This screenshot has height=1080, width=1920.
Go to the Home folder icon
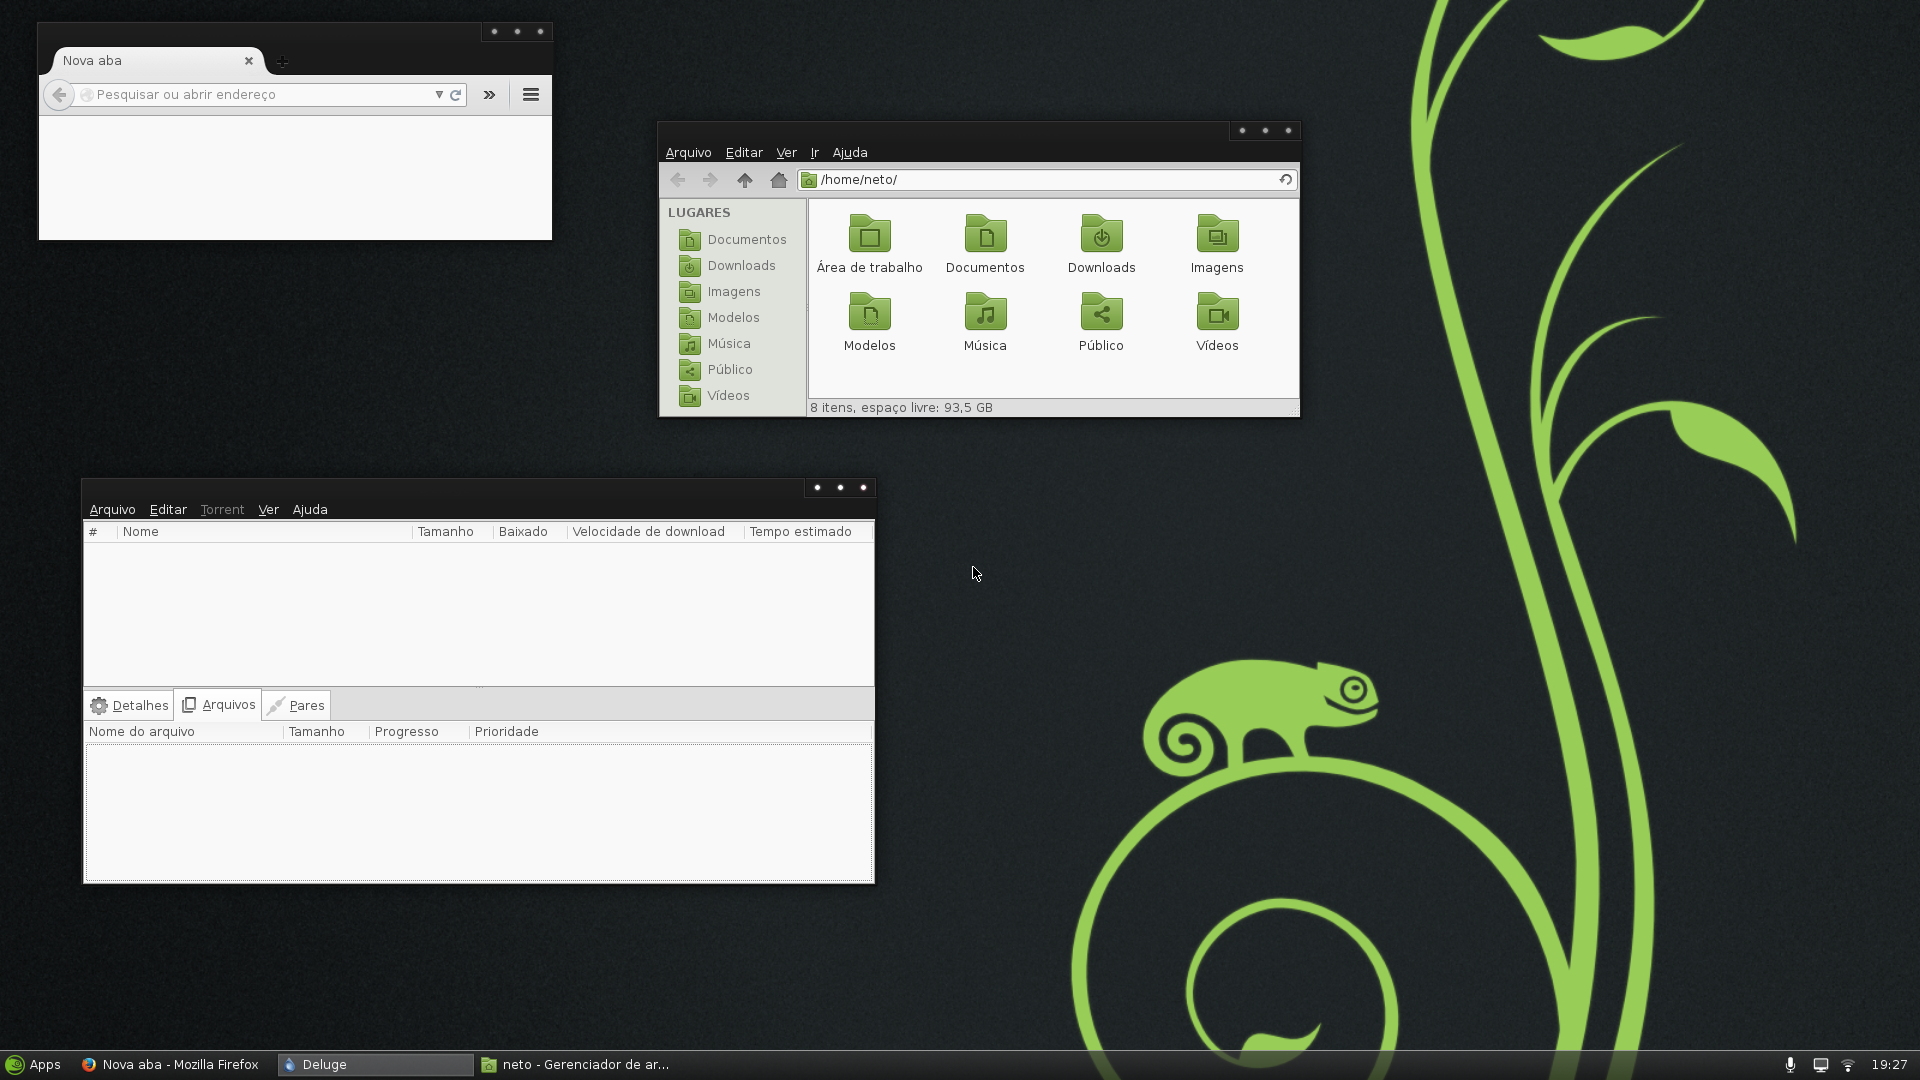coord(778,180)
